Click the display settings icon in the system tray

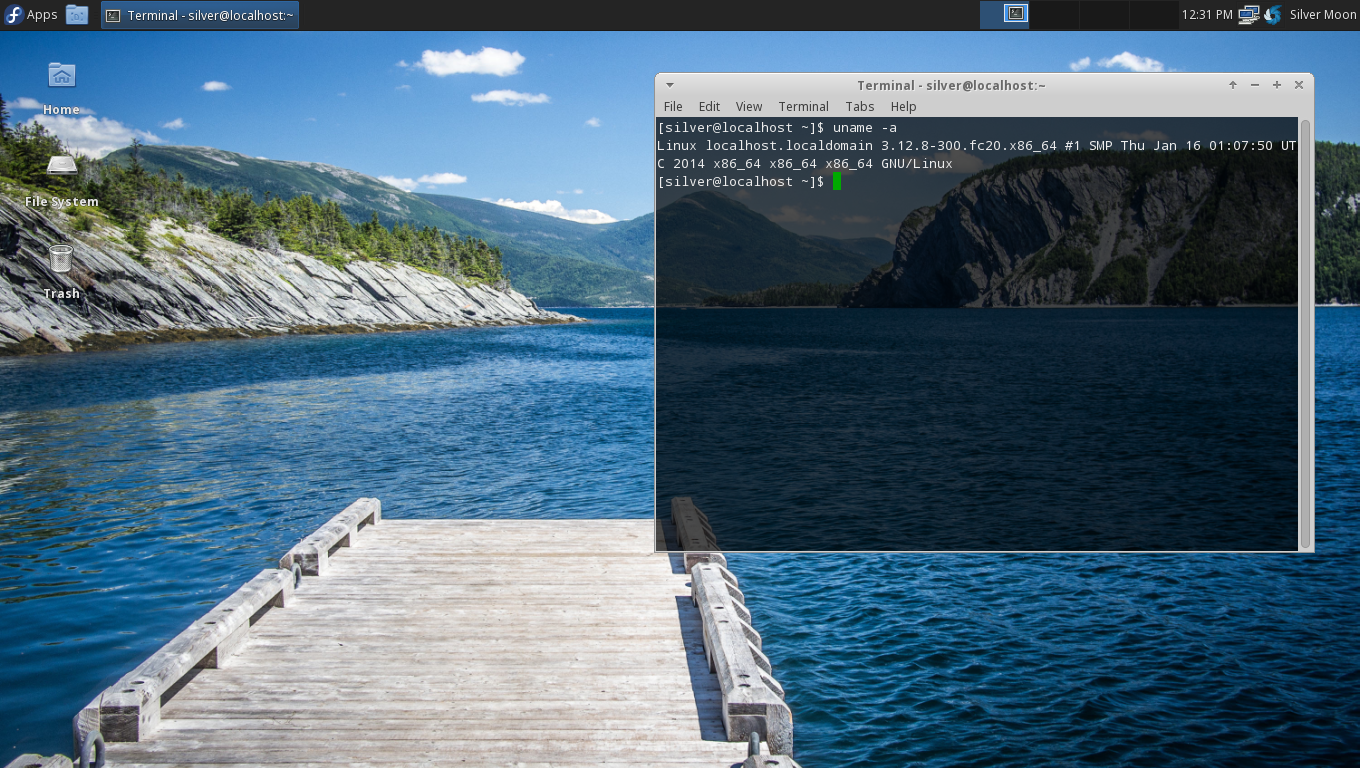[1248, 14]
